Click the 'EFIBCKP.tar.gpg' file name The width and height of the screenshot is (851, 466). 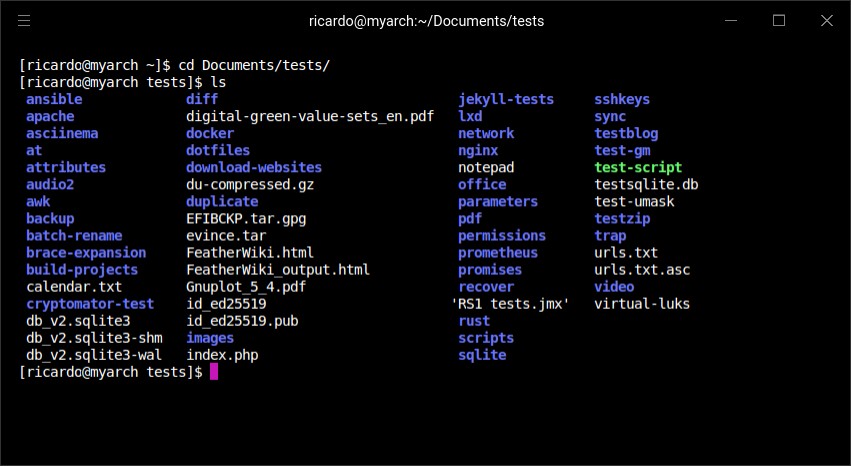[x=246, y=219]
